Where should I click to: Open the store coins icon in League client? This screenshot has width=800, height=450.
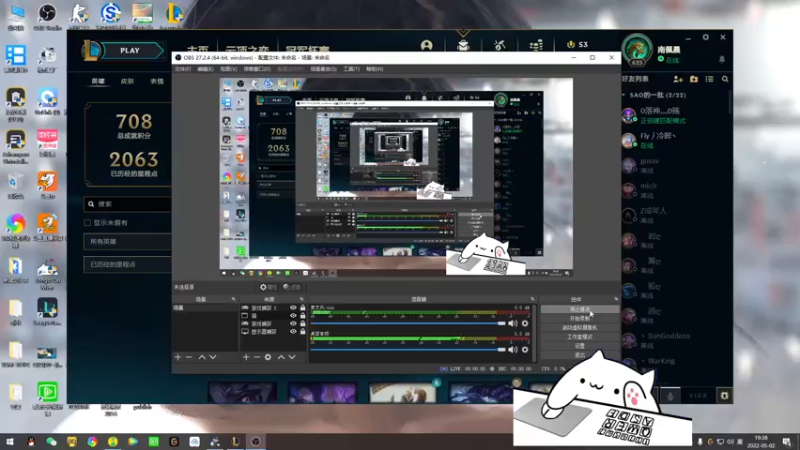(x=536, y=45)
